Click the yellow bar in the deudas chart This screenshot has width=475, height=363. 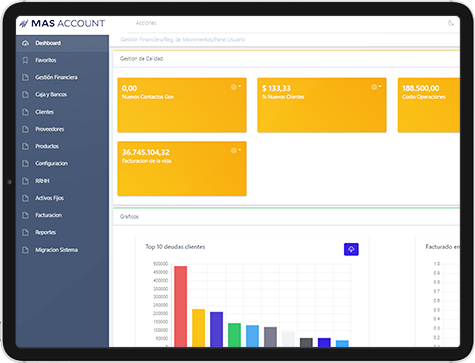coord(199,328)
